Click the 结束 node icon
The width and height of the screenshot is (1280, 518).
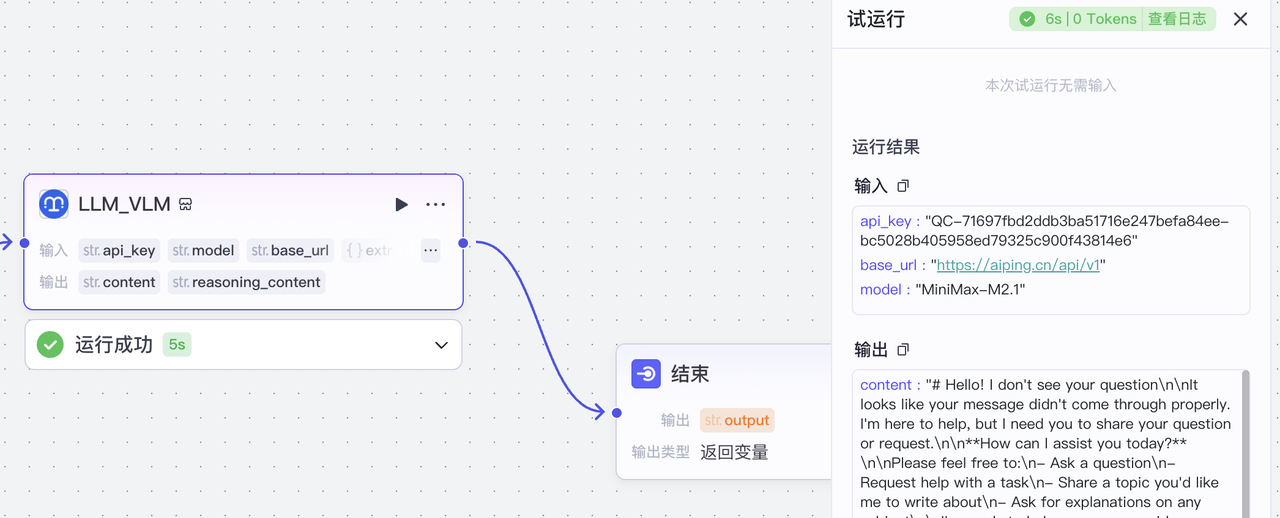[x=646, y=374]
